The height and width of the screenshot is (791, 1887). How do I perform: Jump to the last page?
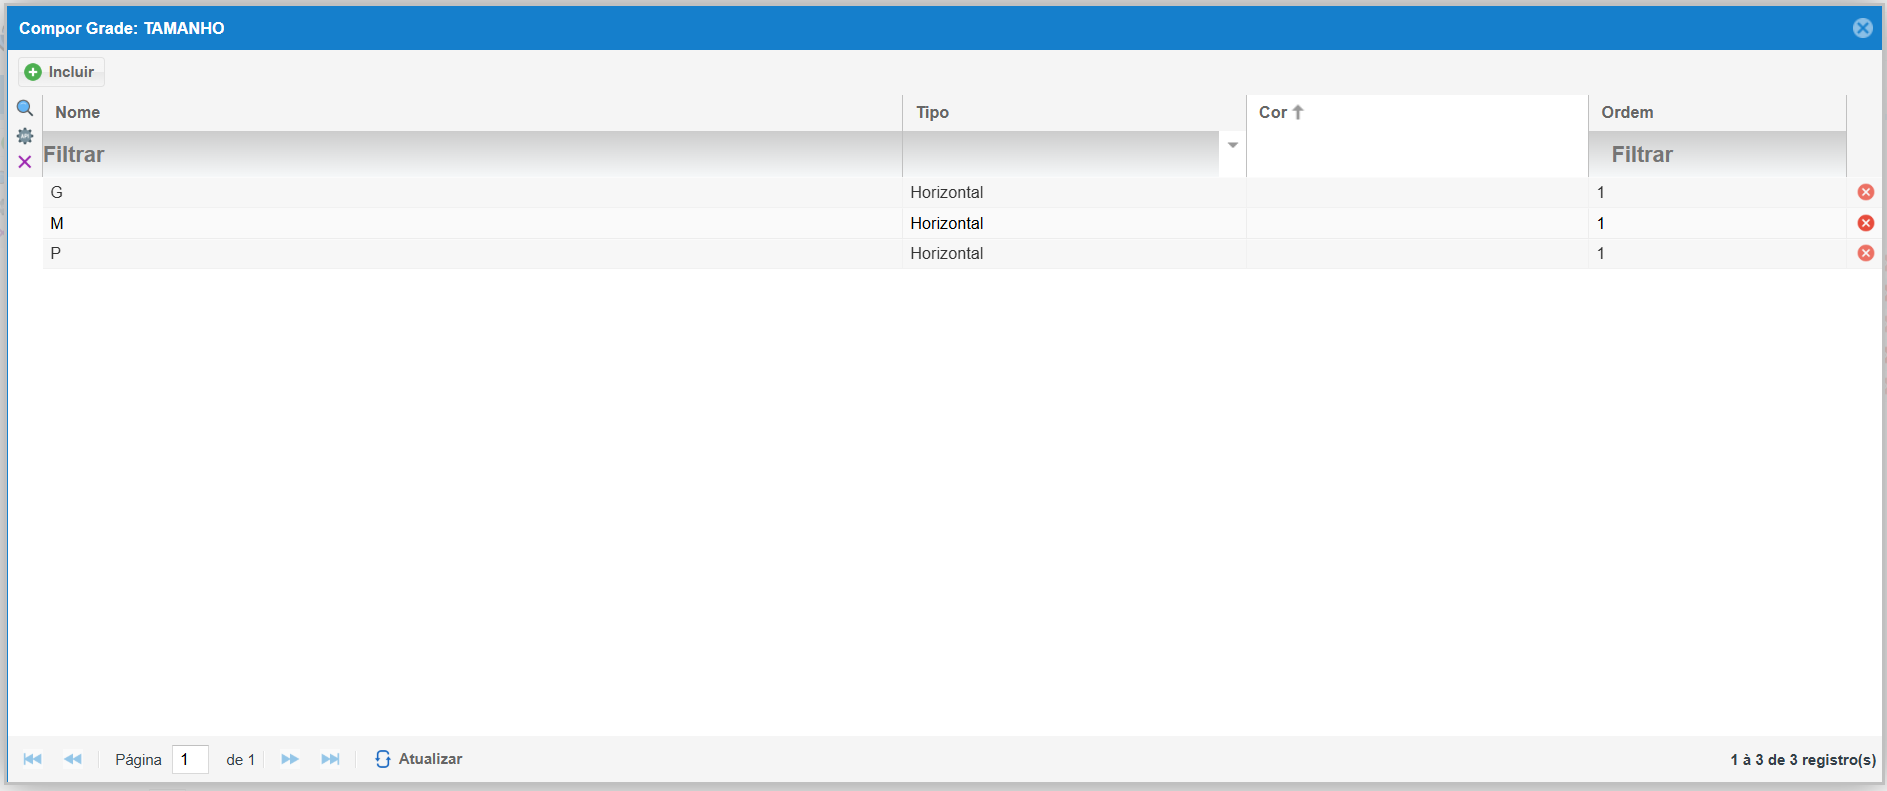(330, 759)
